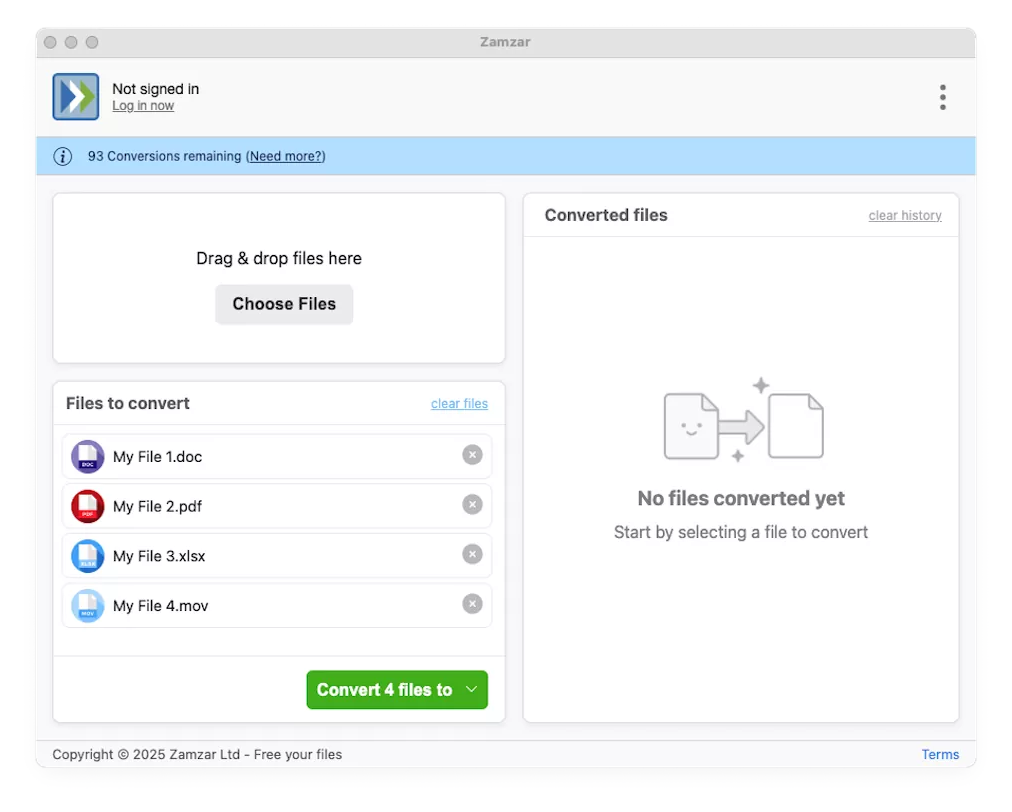Click the clear files link
Image resolution: width=1012 pixels, height=812 pixels.
tap(460, 403)
